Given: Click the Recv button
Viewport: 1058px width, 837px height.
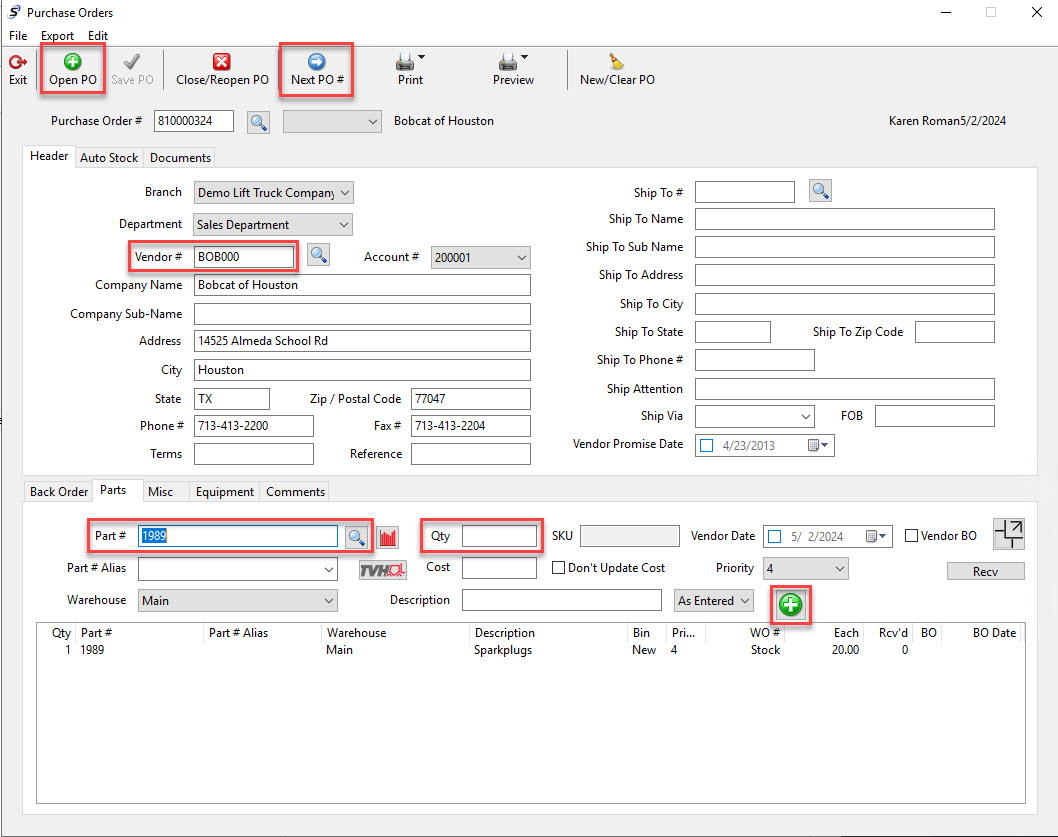Looking at the screenshot, I should click(985, 572).
